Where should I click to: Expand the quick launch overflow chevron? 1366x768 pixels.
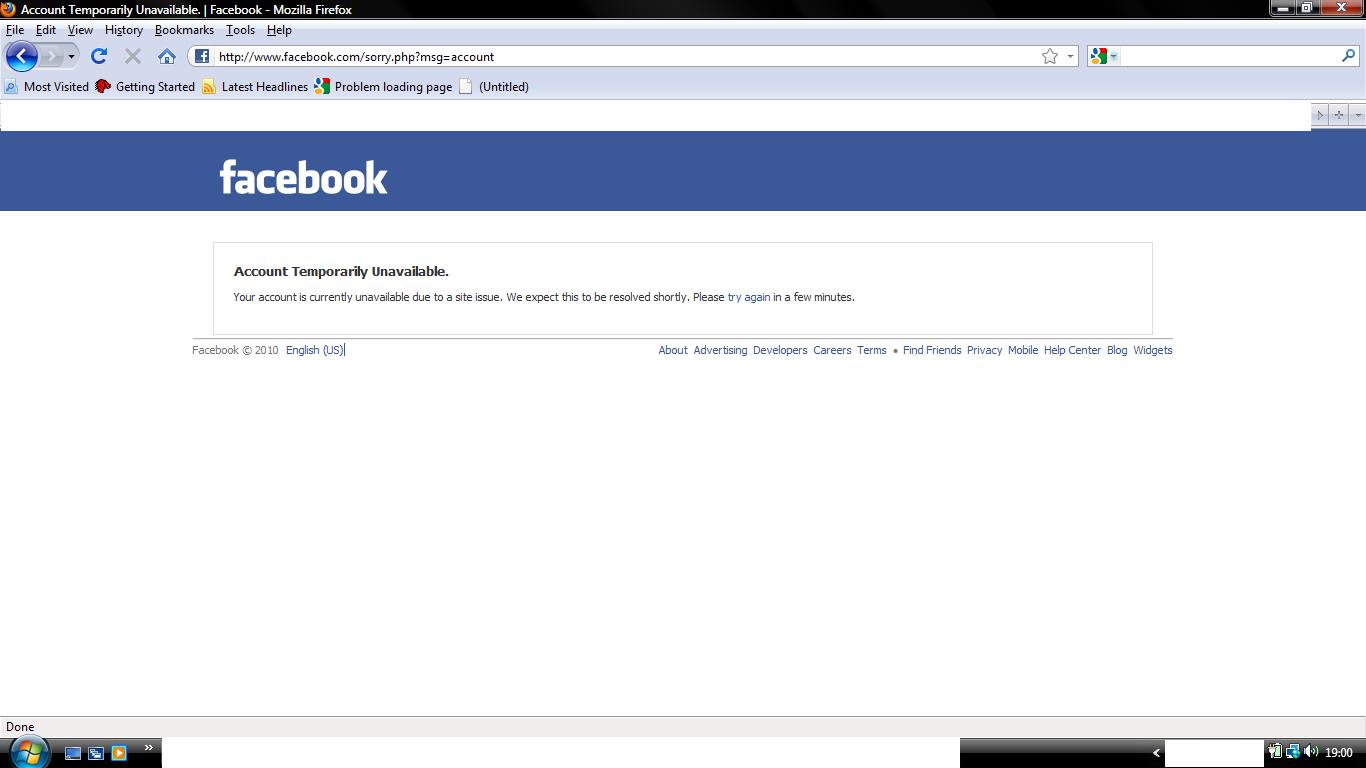pos(149,747)
